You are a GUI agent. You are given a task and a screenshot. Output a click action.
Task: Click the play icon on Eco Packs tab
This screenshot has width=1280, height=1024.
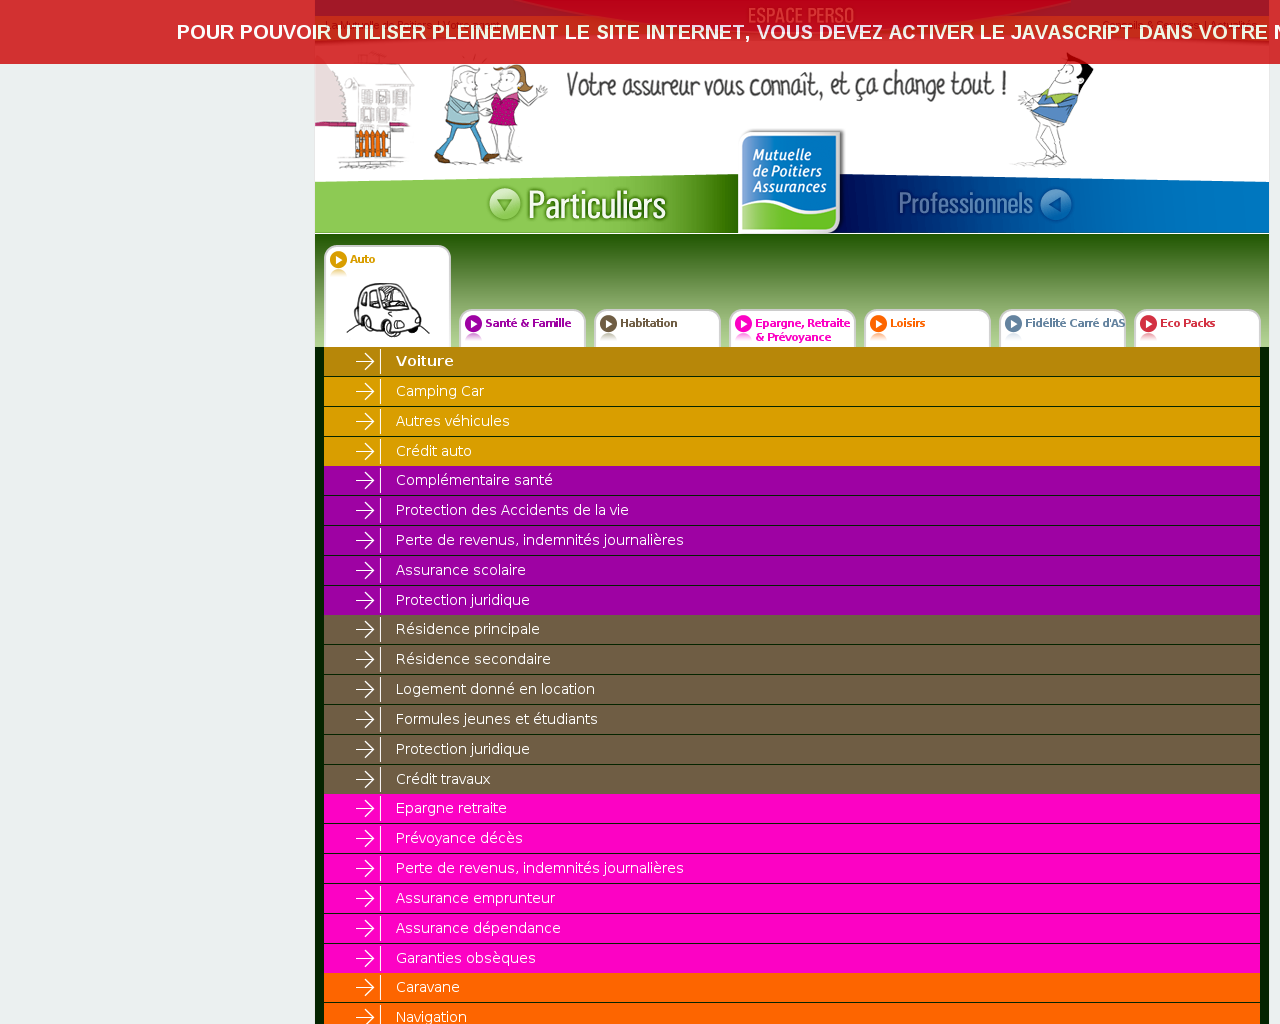[x=1148, y=324]
